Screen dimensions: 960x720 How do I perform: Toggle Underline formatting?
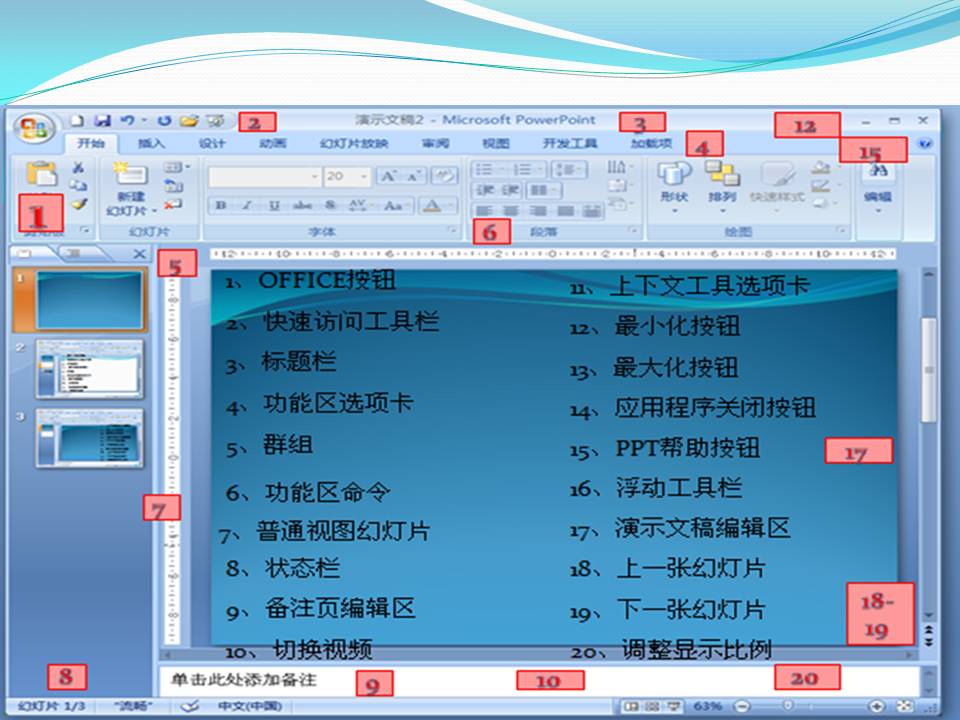click(x=274, y=205)
